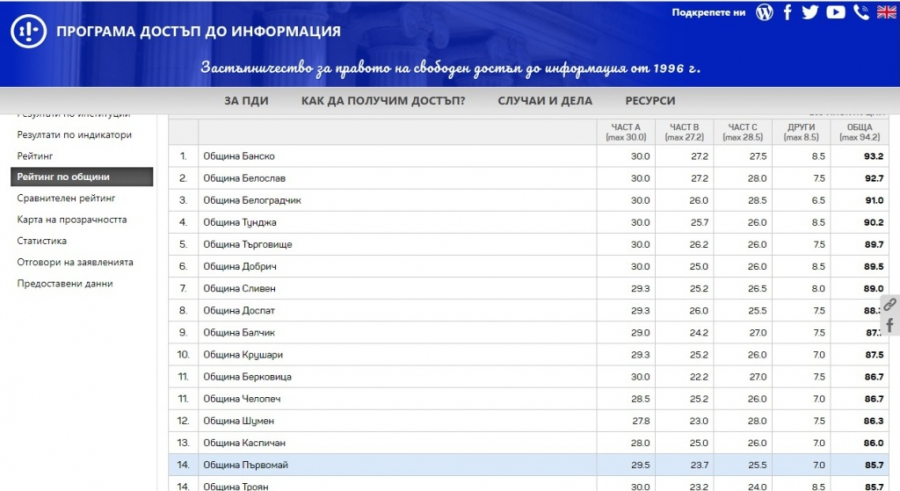
Task: Select the Община Каспичан row
Action: click(529, 443)
